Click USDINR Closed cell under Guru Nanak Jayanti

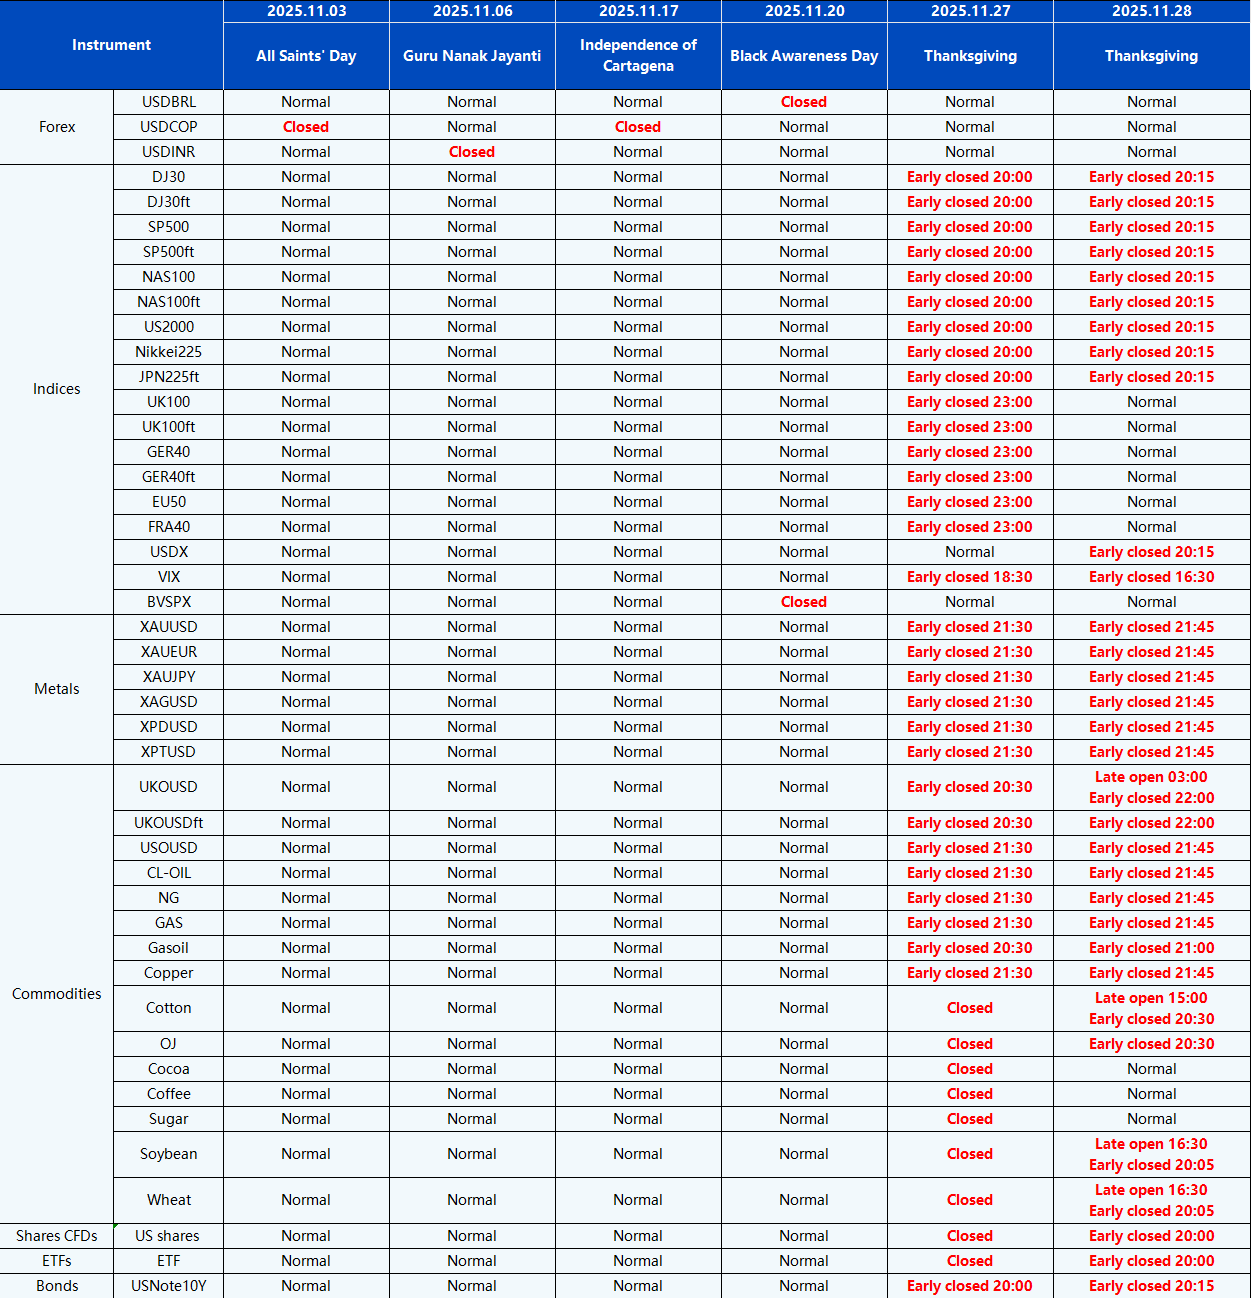pos(472,152)
